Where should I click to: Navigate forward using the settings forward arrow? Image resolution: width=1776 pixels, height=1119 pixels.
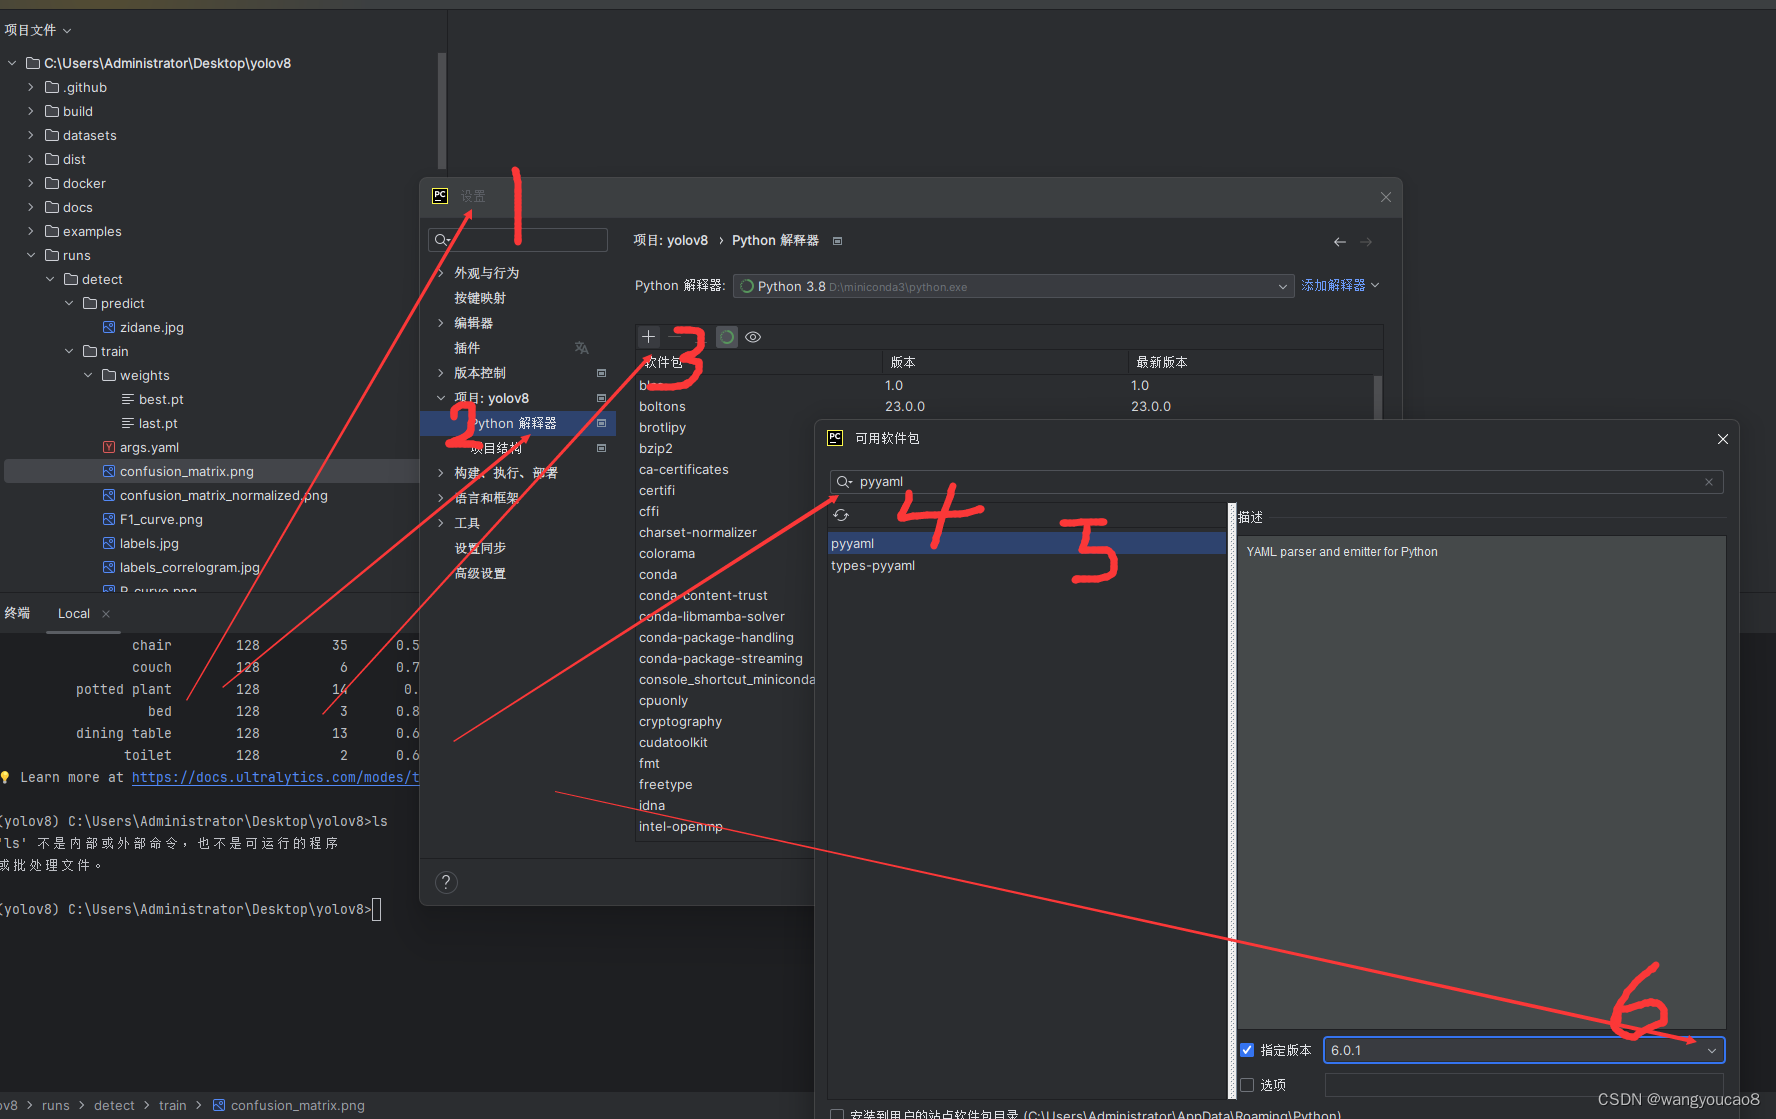tap(1366, 241)
